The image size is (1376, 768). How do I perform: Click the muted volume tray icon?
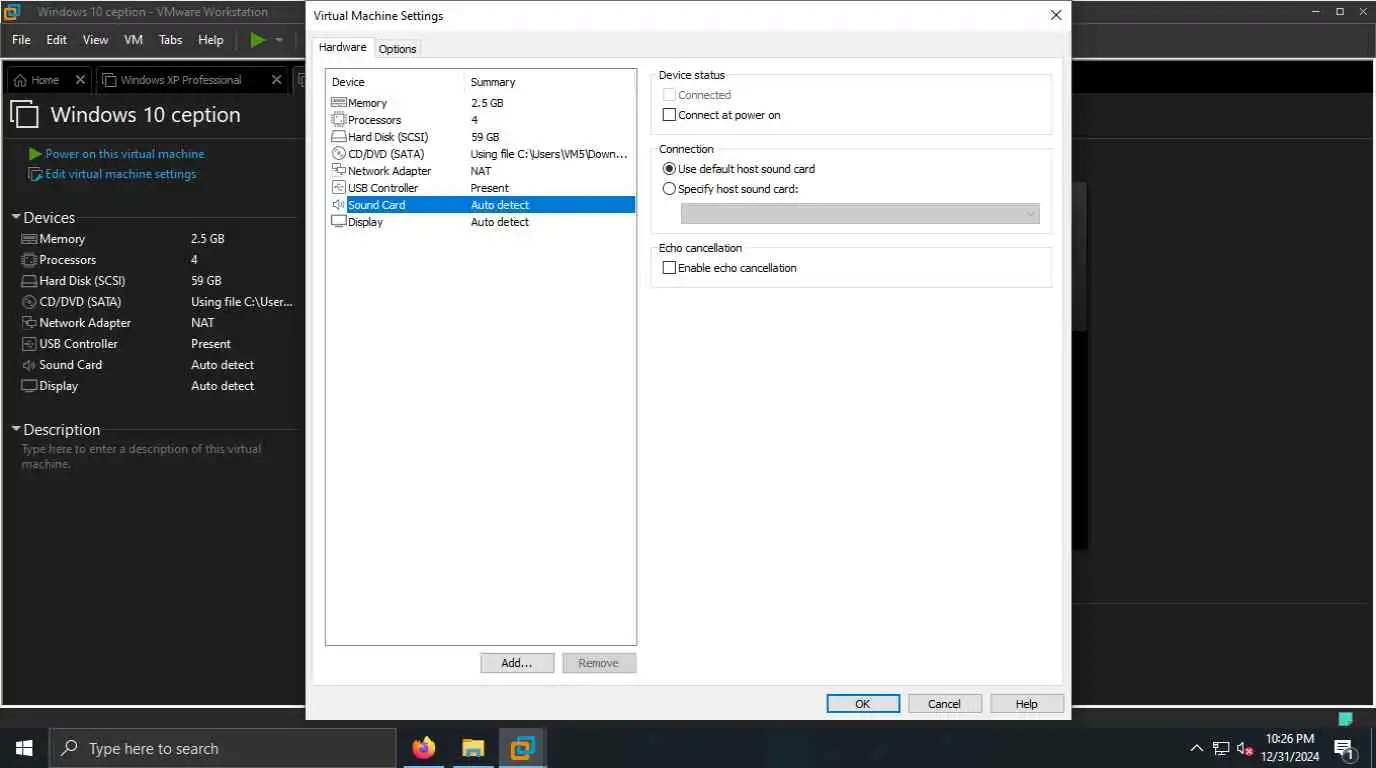pyautogui.click(x=1245, y=748)
